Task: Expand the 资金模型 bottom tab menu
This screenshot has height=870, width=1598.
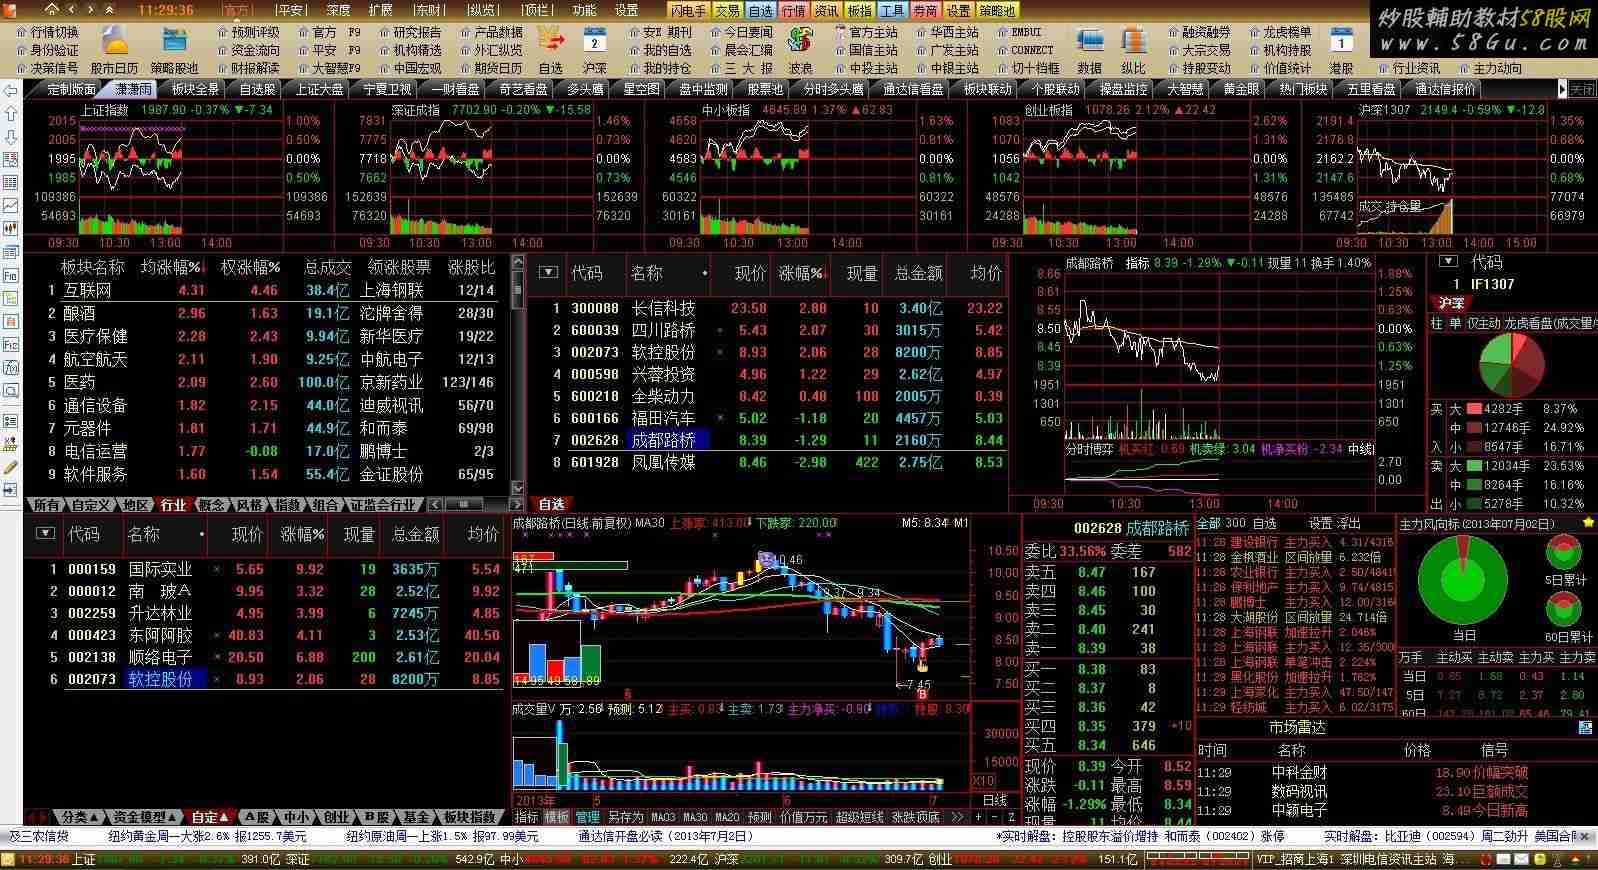Action: (145, 817)
